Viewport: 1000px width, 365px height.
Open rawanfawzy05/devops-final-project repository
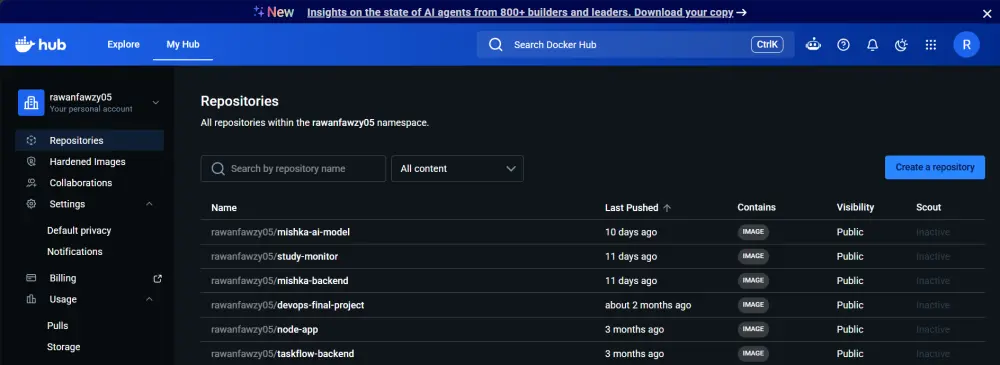point(288,305)
